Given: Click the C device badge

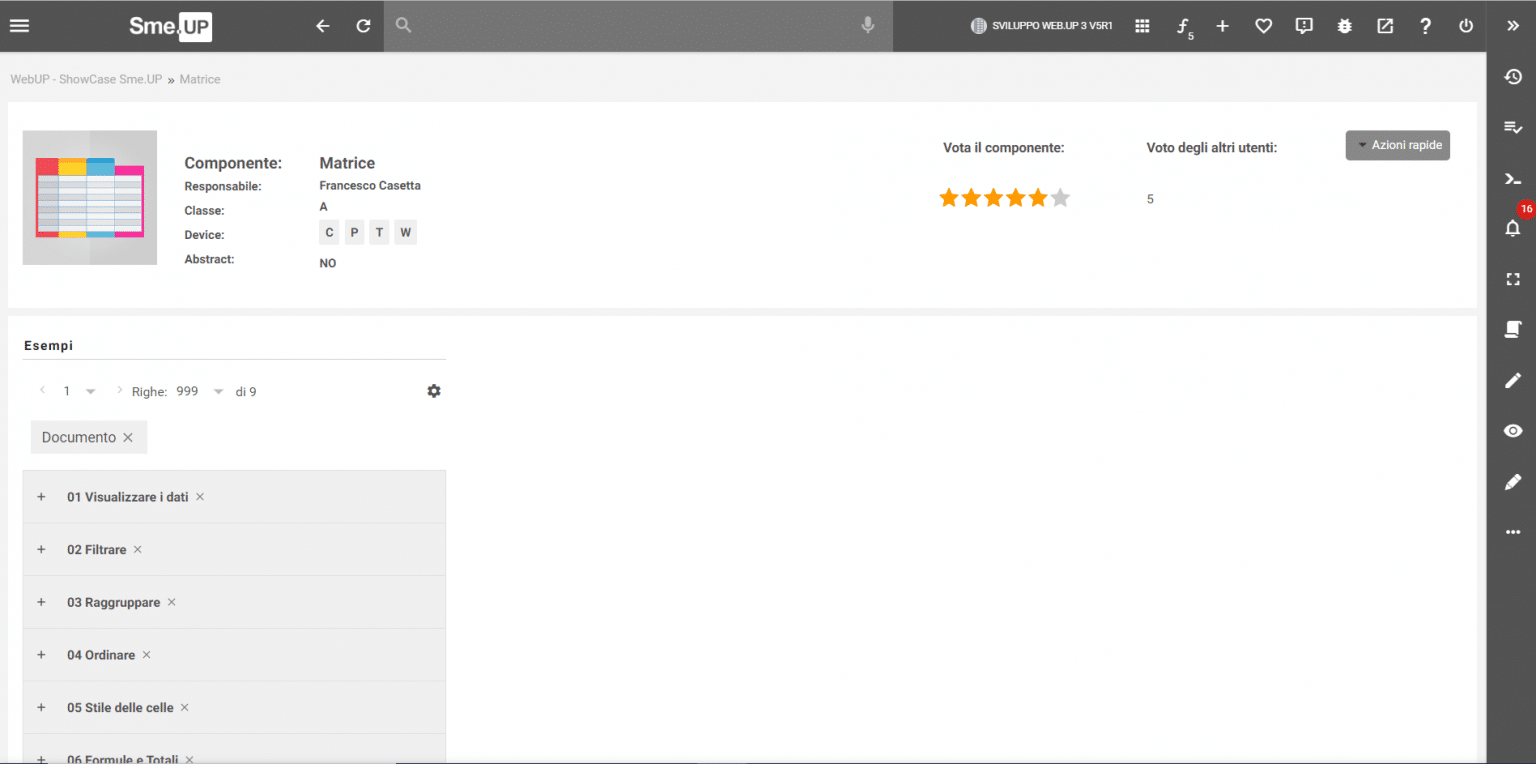Looking at the screenshot, I should tap(330, 233).
